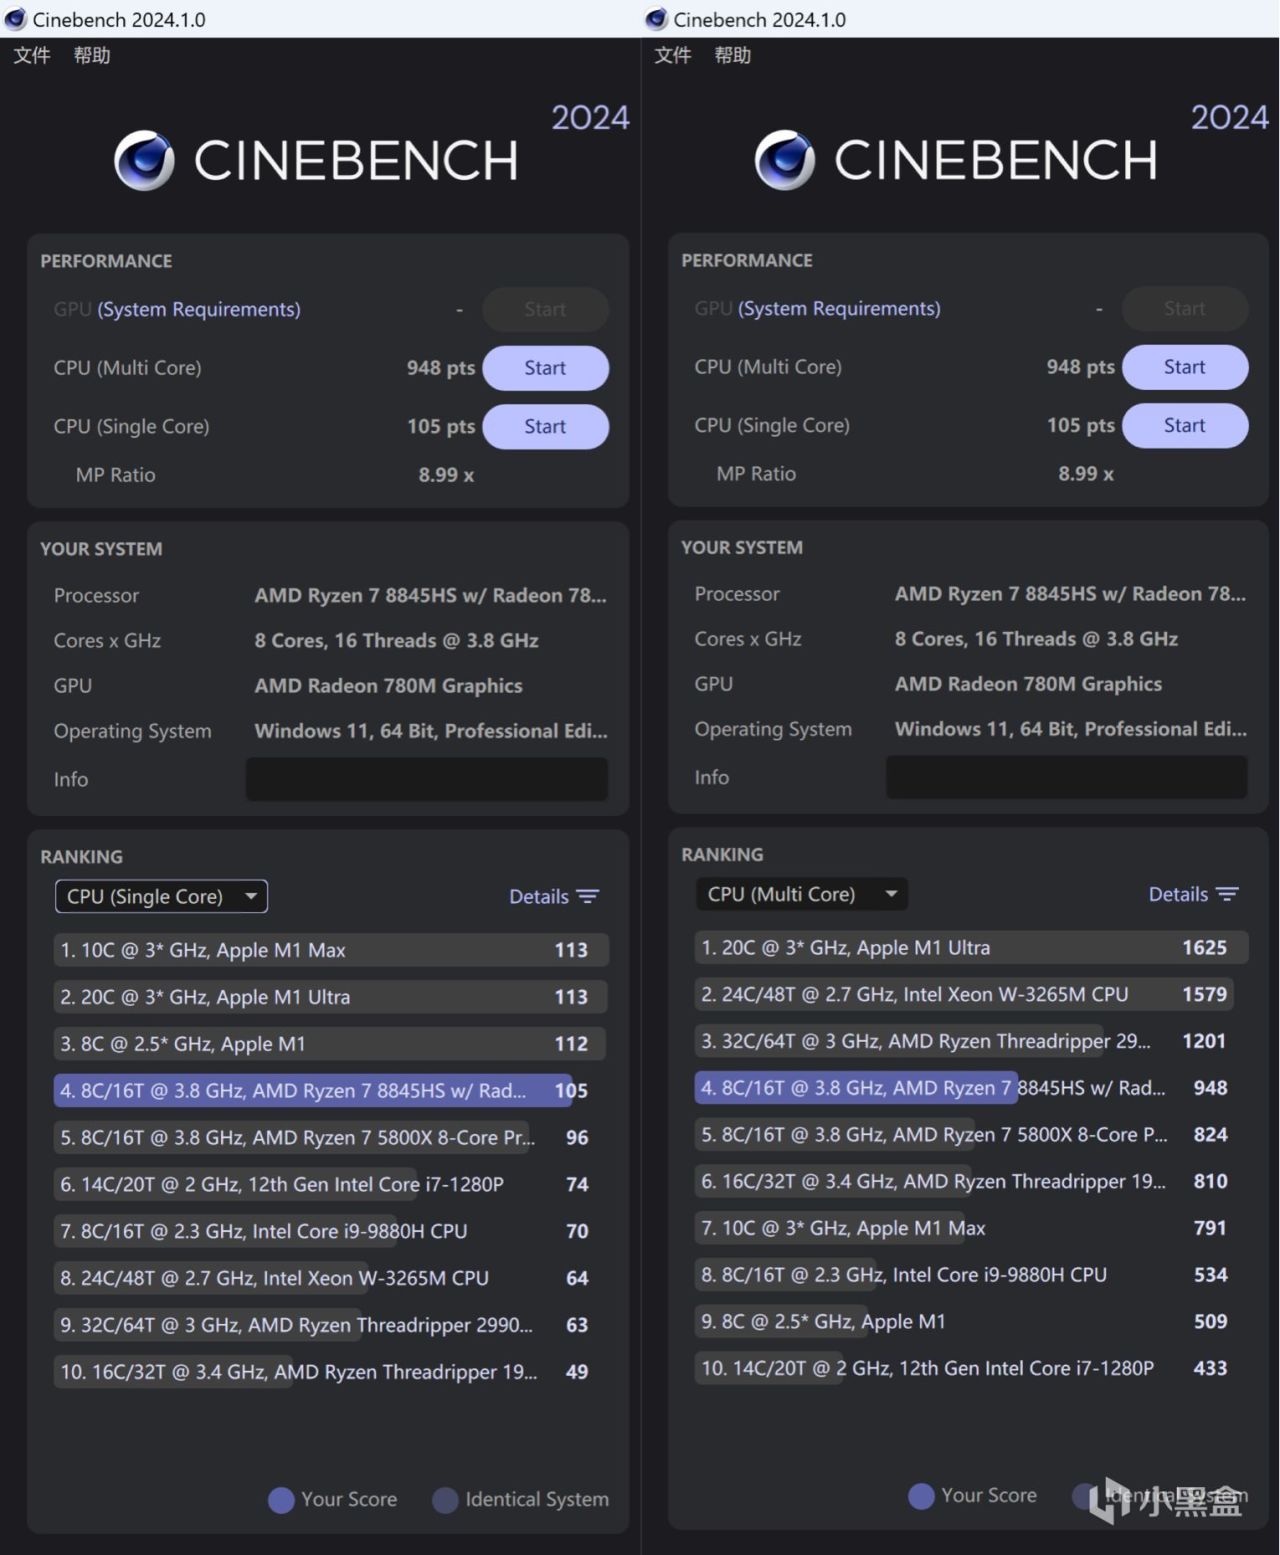
Task: Select the Threadripper 29... row scoring 1201
Action: [x=971, y=1042]
